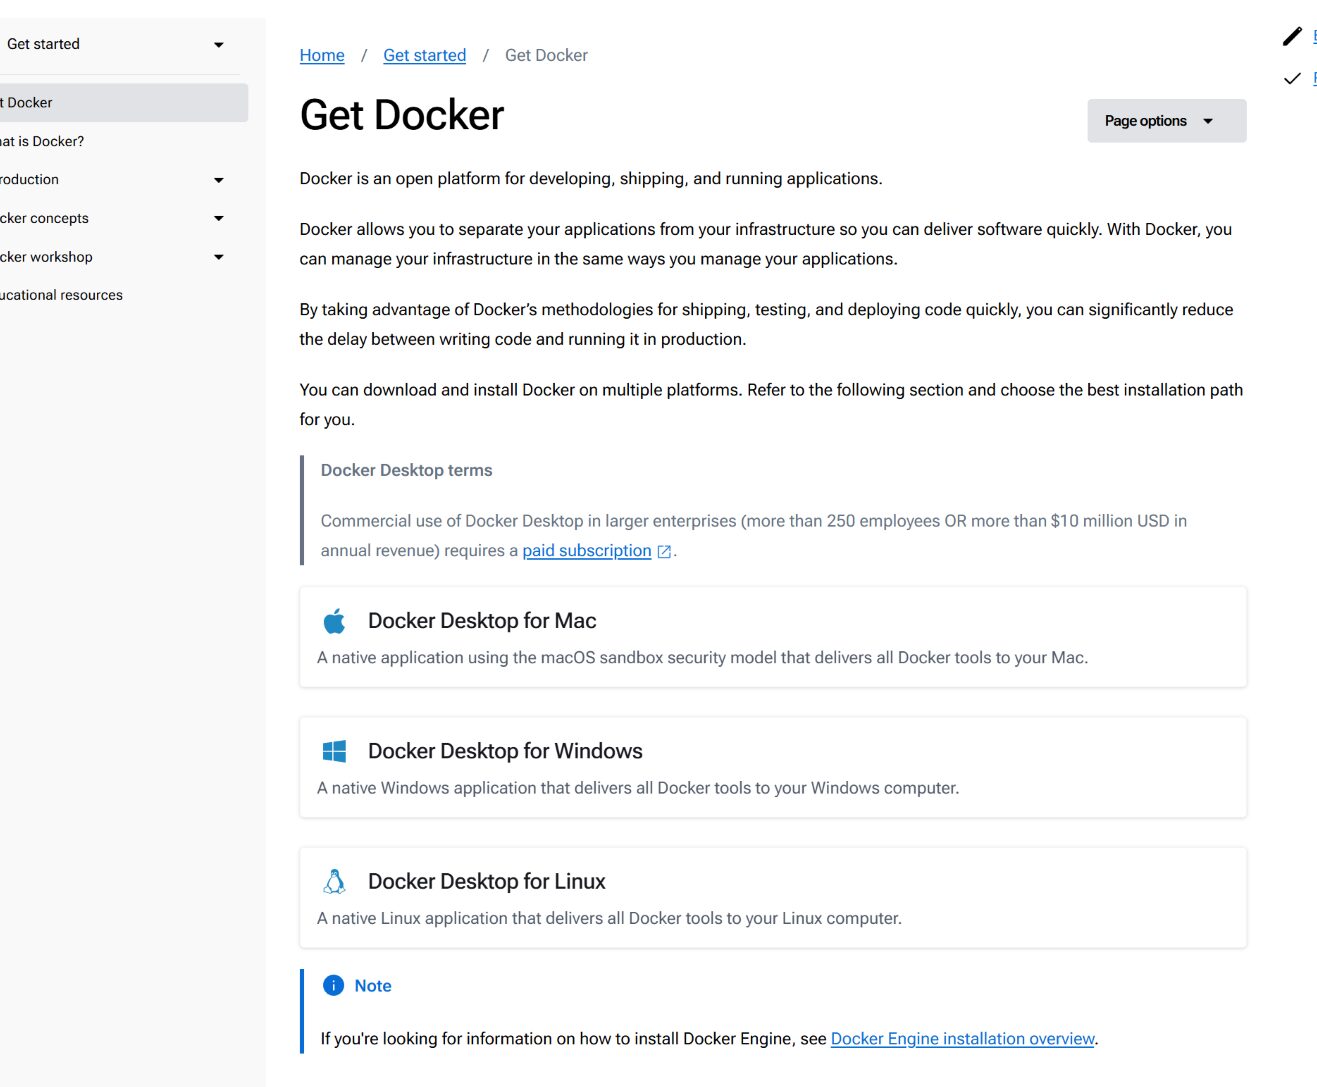Click the Apple logo icon
The image size is (1317, 1087).
tap(334, 621)
